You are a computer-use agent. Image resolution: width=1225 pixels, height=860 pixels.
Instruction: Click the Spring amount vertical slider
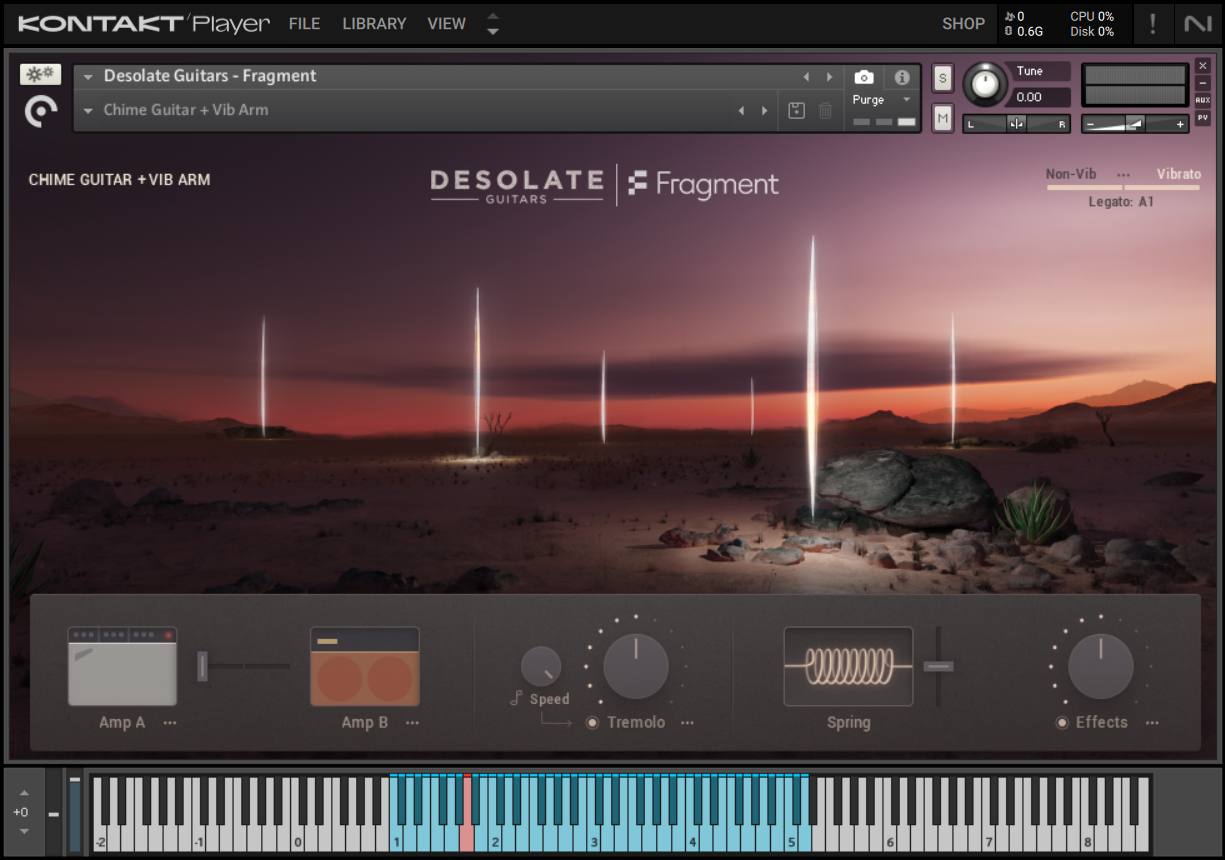point(938,666)
